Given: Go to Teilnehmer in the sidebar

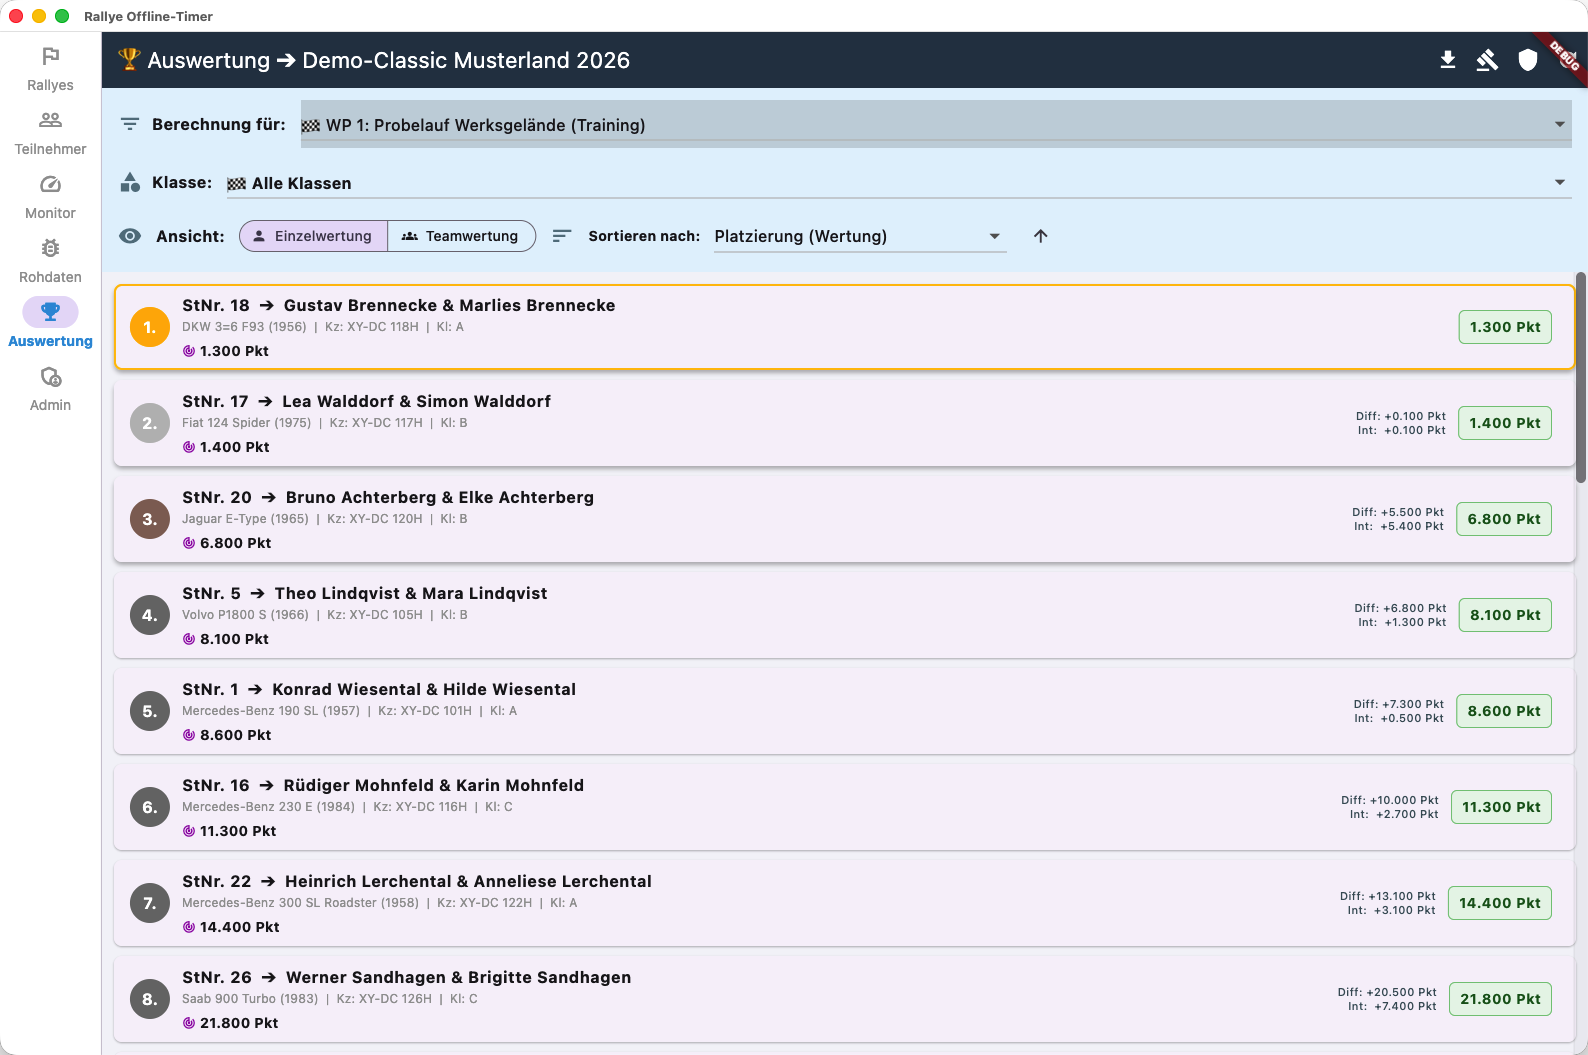Looking at the screenshot, I should click(50, 133).
